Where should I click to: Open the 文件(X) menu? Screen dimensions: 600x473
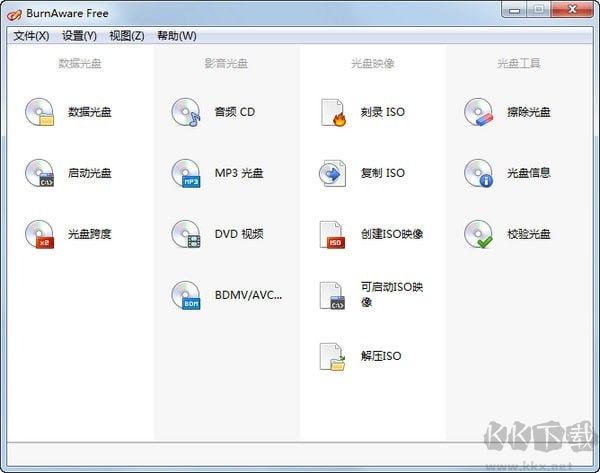(31, 36)
